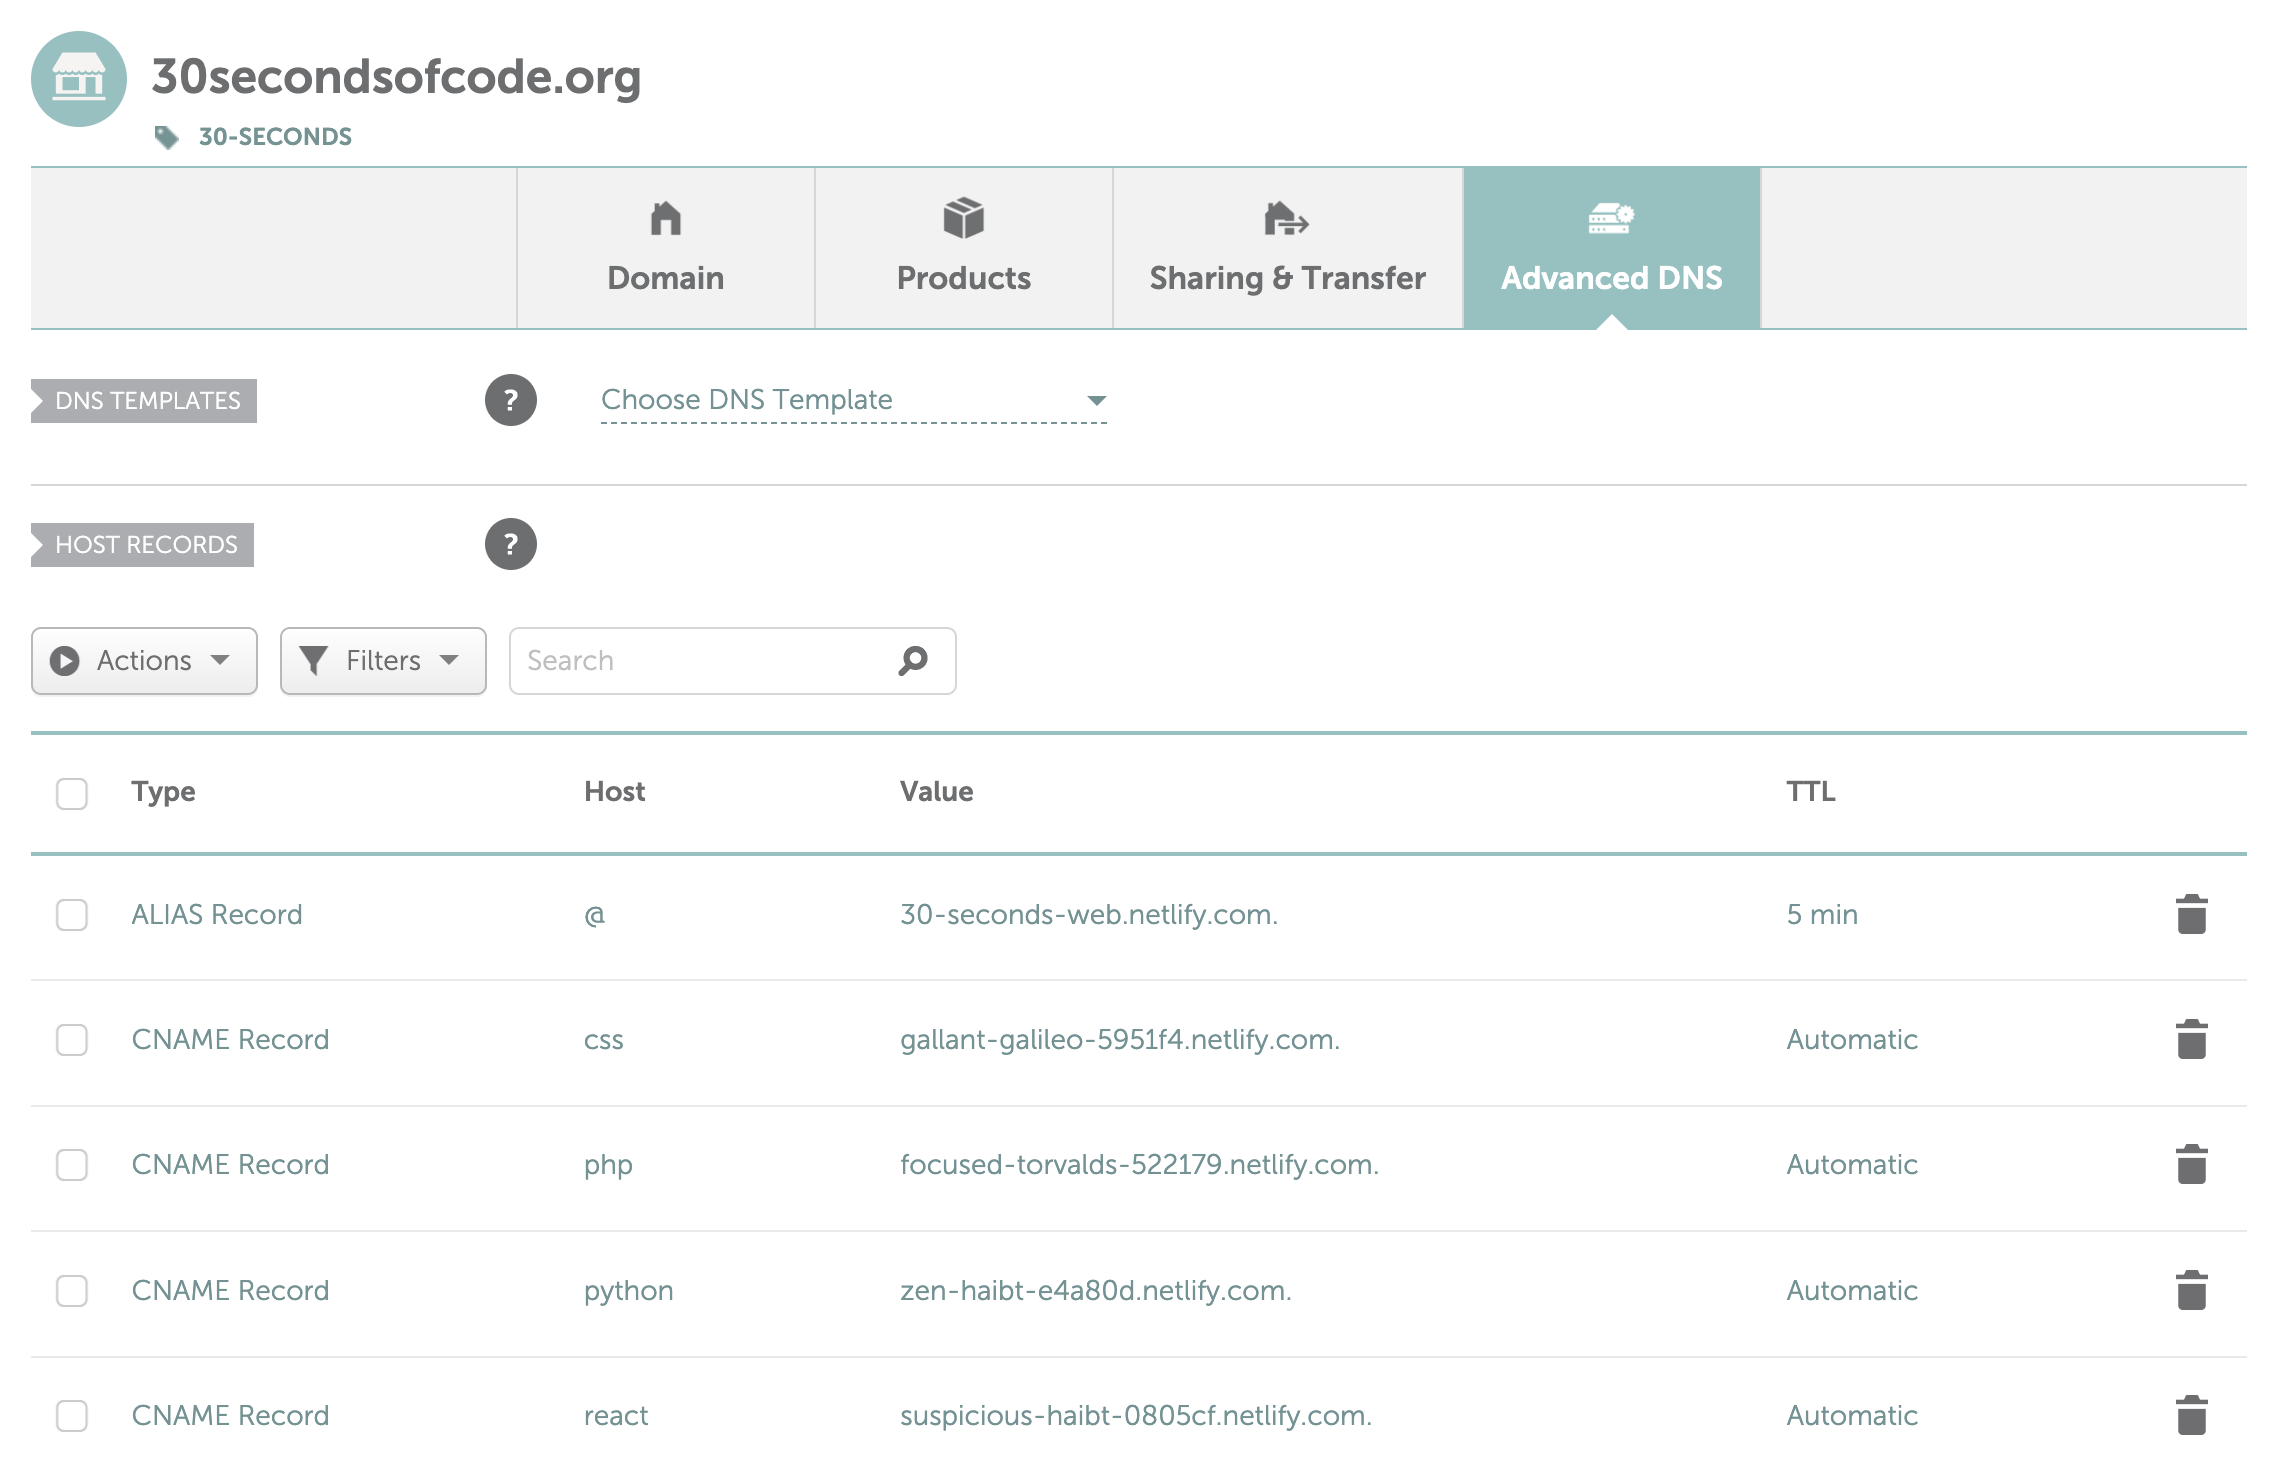Click the Products package icon

point(963,218)
